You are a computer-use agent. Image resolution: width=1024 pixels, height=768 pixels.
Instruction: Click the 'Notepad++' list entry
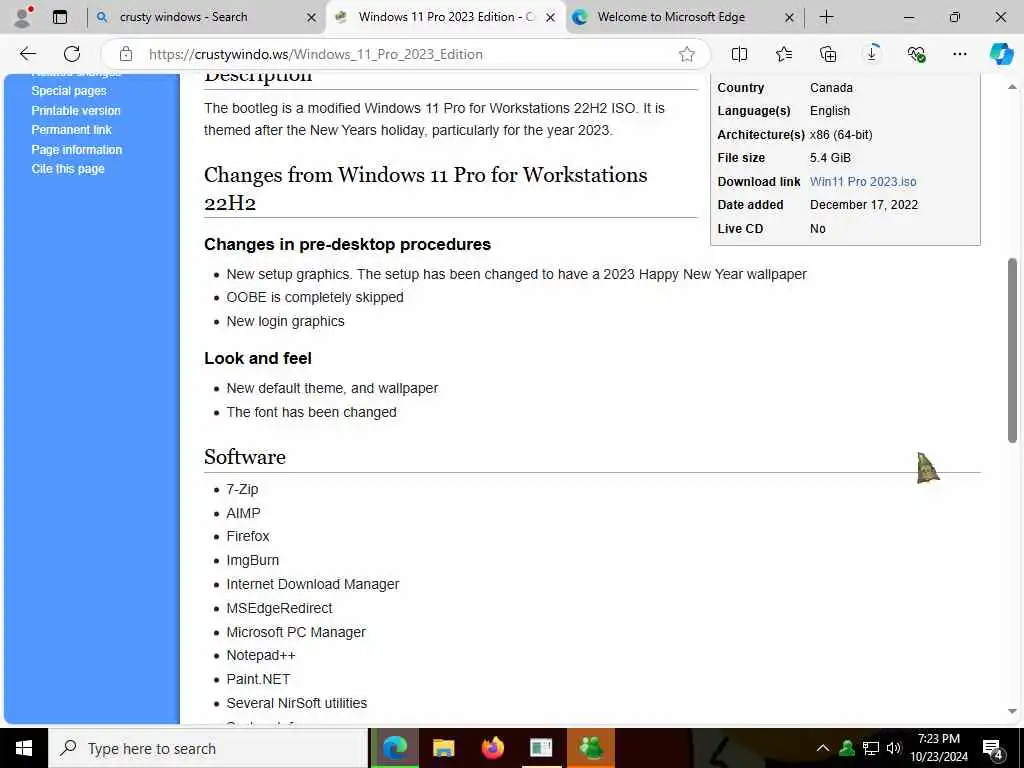coord(261,655)
